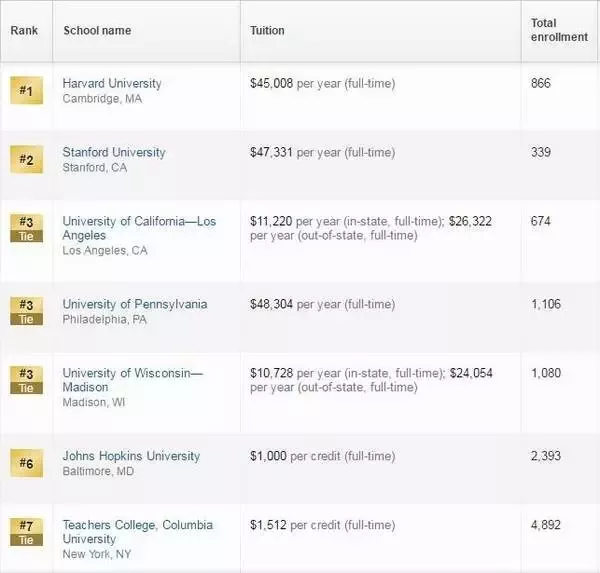Click the #2 gold rank badge

pyautogui.click(x=26, y=159)
